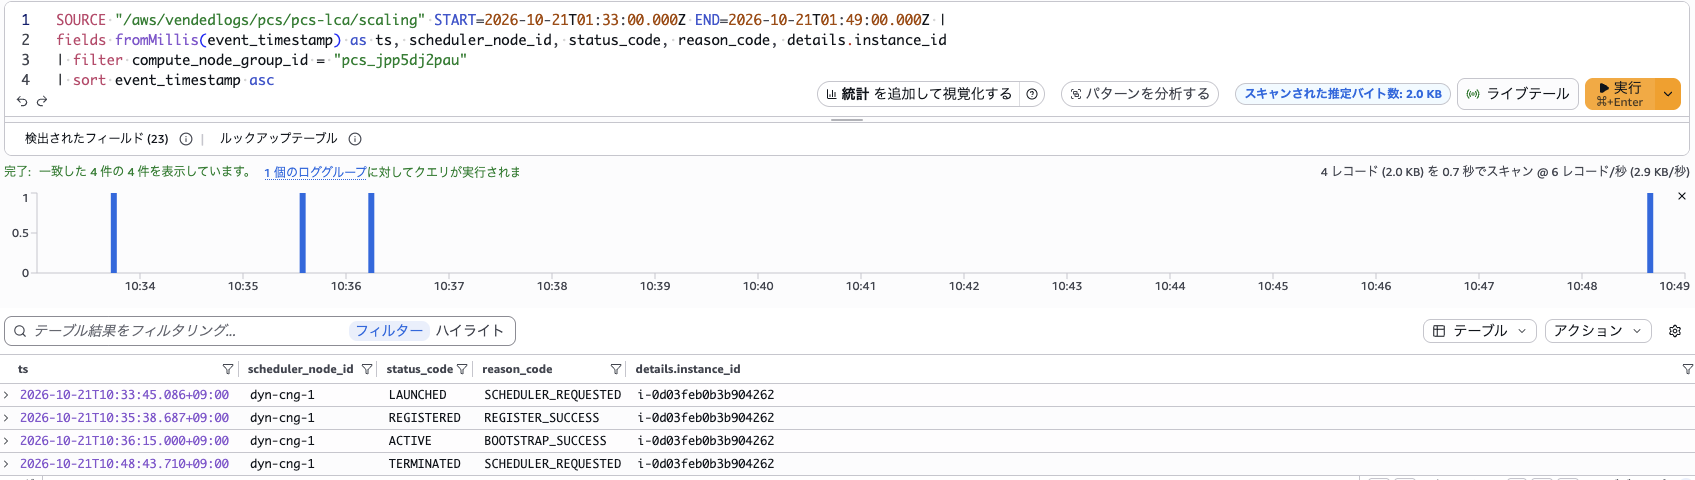Click the details.instance_id column header
Viewport: 1695px width, 480px height.
(688, 369)
